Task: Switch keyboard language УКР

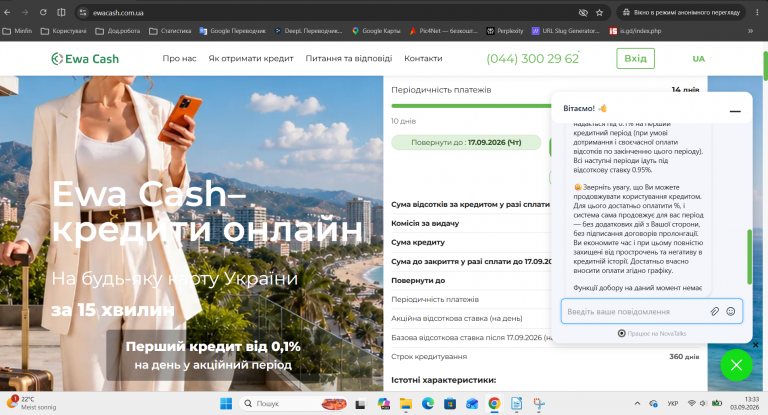Action: click(x=673, y=404)
